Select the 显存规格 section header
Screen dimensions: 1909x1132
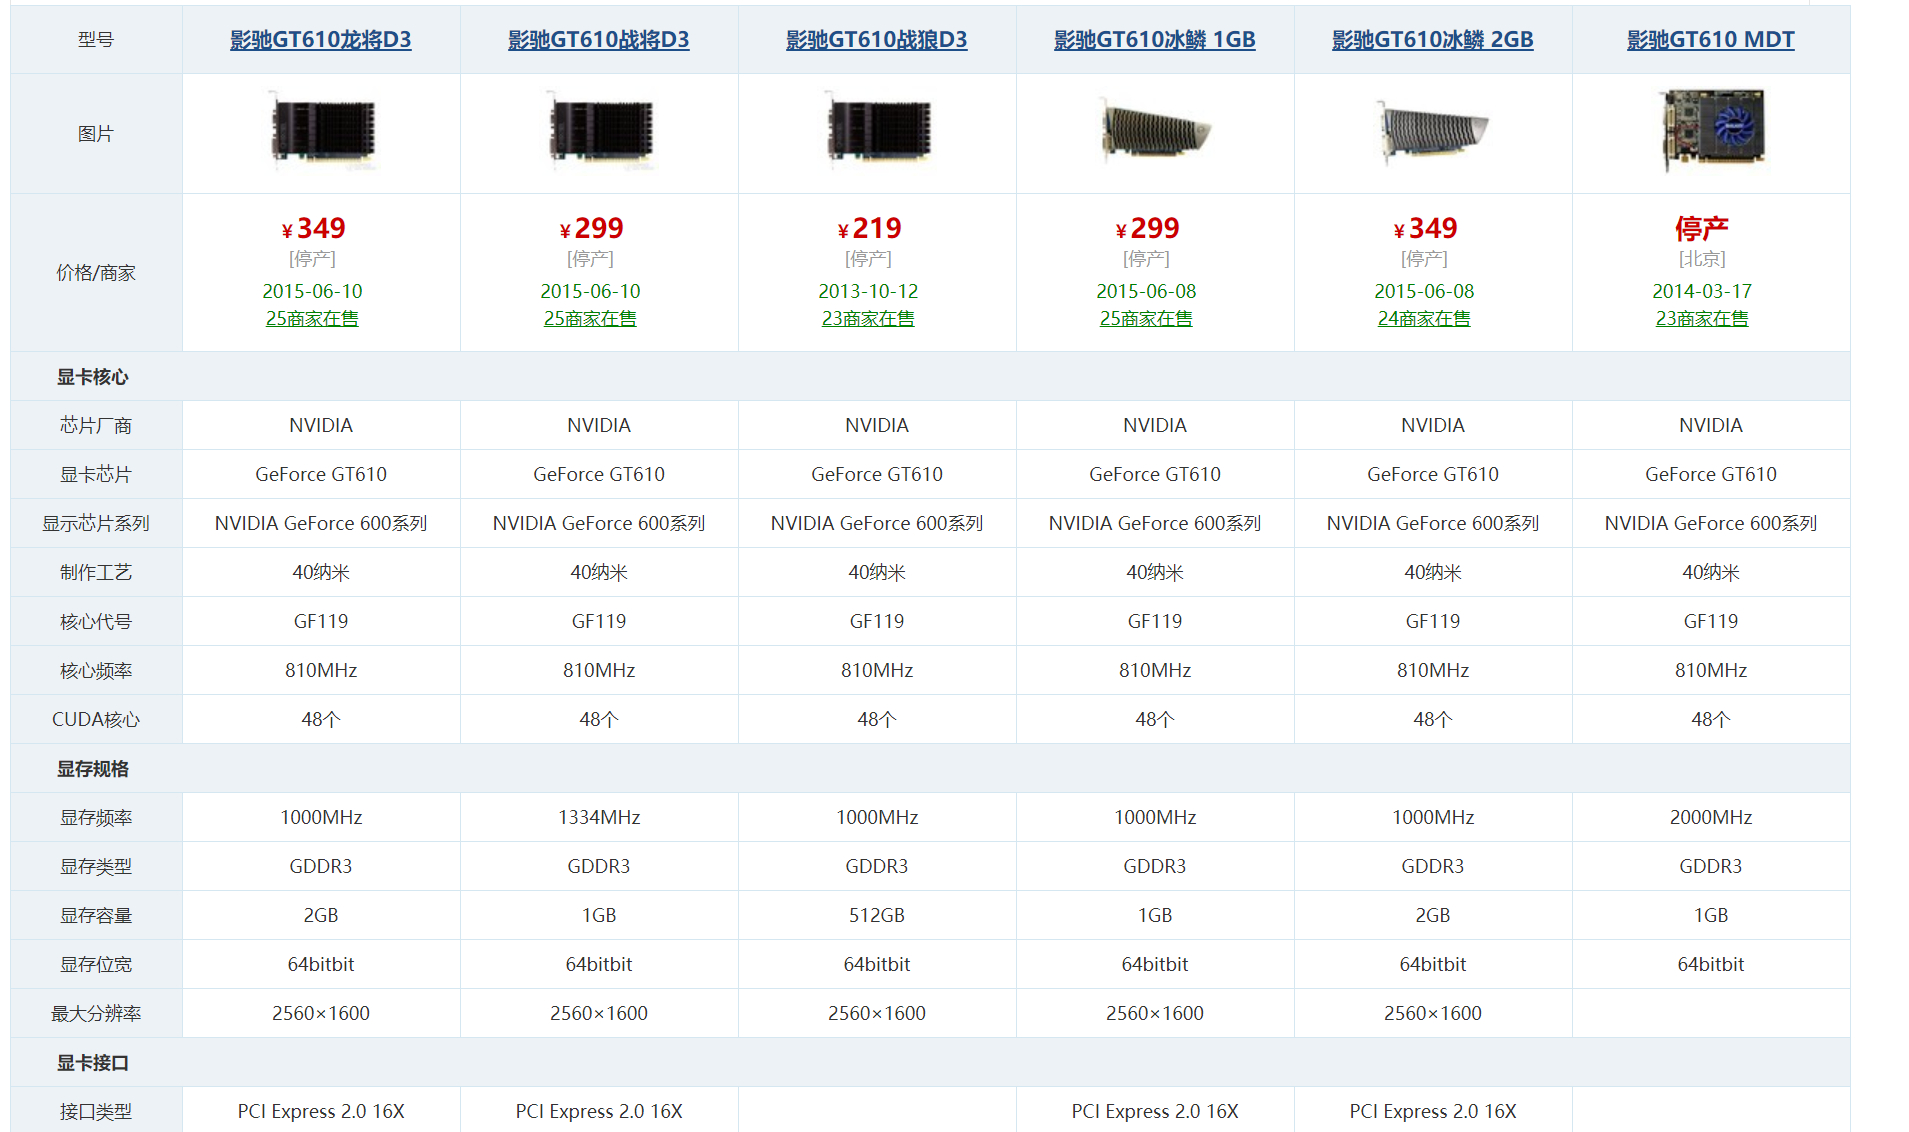(x=92, y=769)
